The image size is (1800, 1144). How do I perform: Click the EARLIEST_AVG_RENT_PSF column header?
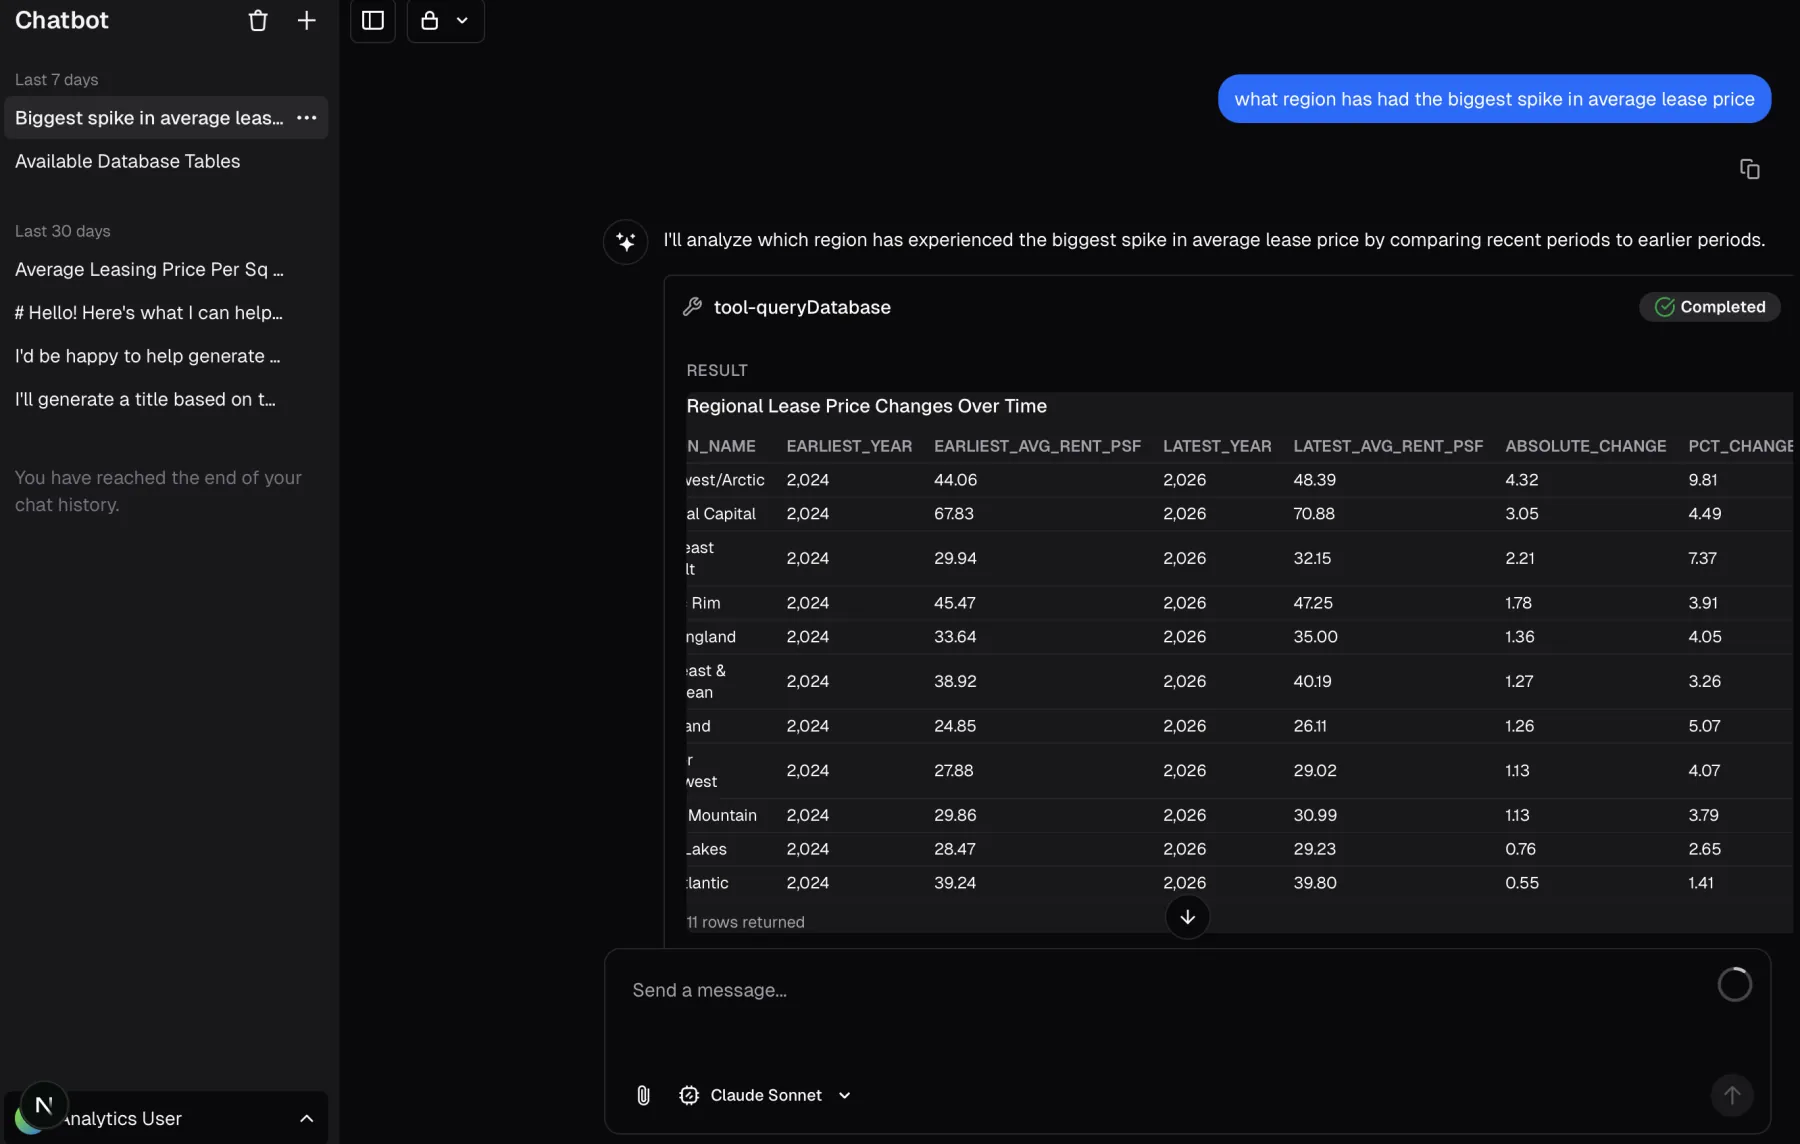1037,446
